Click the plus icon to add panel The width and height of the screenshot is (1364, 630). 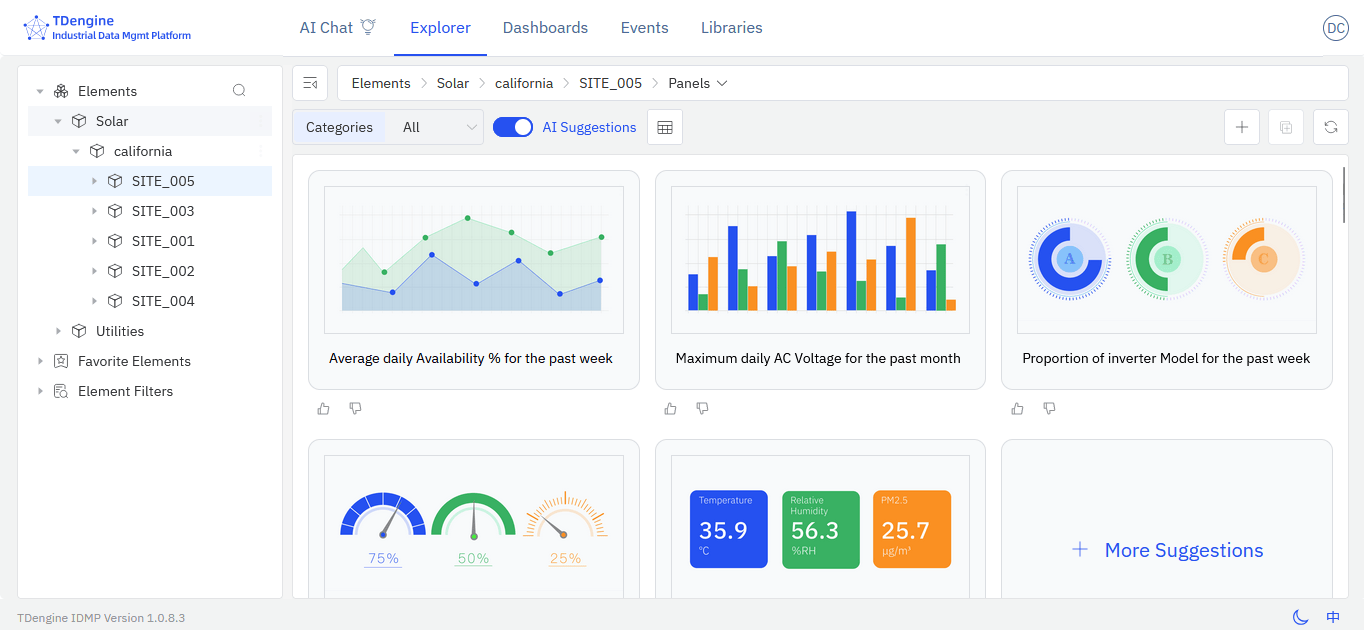tap(1241, 127)
